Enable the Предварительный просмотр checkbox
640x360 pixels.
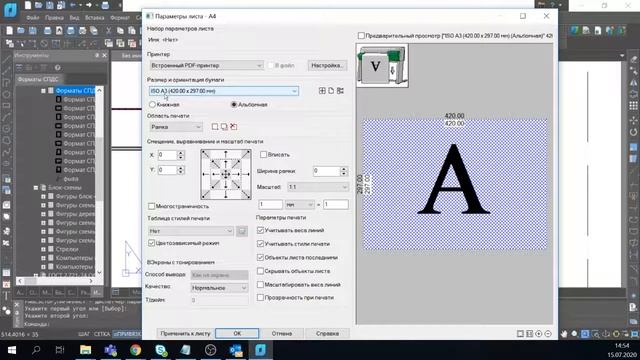[x=361, y=36]
